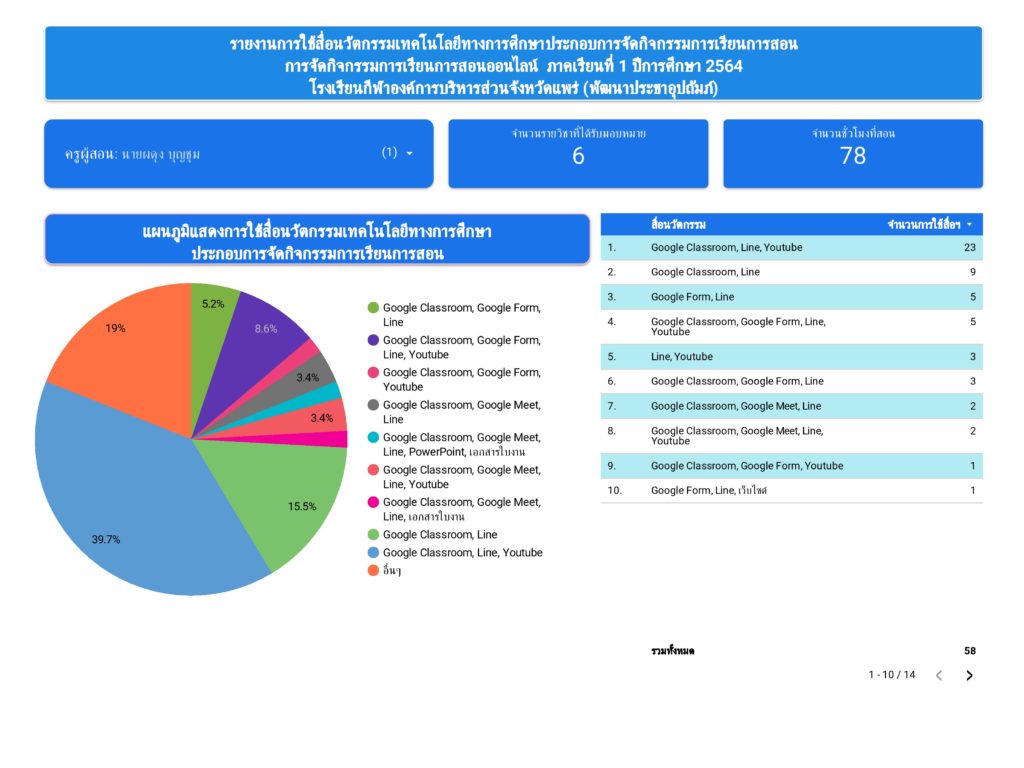The width and height of the screenshot is (1024, 768).
Task: Select table row 'Line, Youtube'
Action: click(x=792, y=357)
